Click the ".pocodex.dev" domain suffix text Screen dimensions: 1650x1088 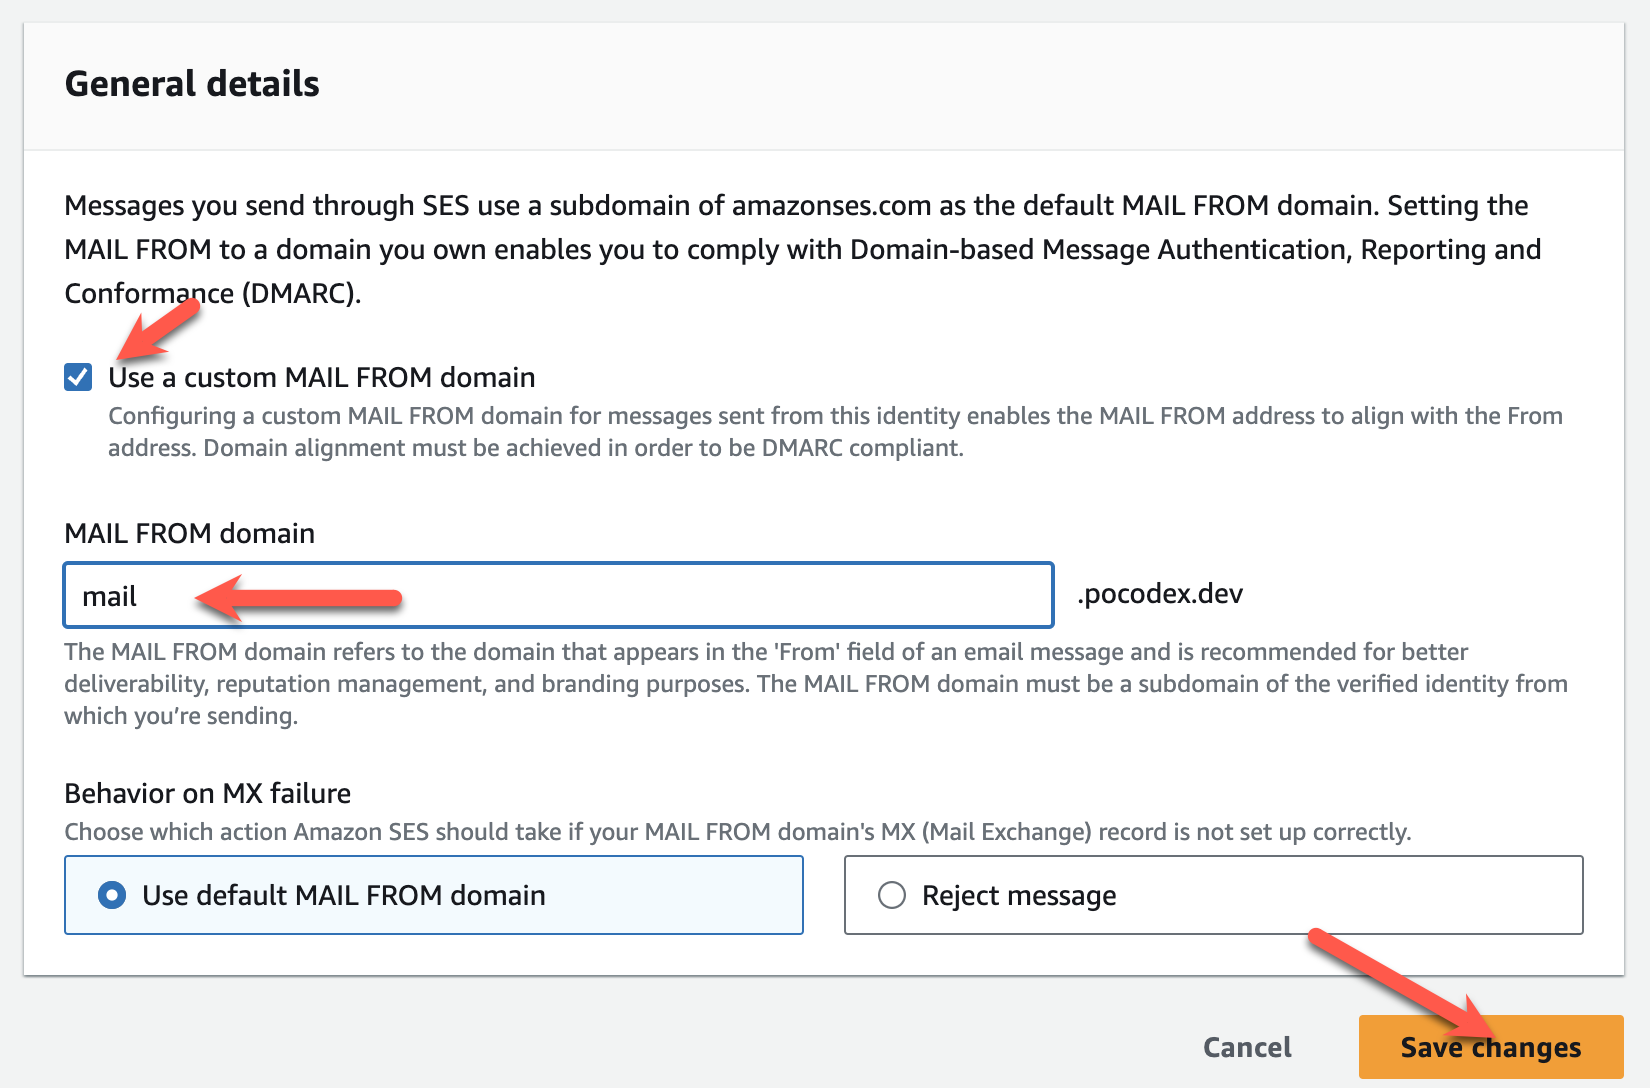click(x=1160, y=594)
